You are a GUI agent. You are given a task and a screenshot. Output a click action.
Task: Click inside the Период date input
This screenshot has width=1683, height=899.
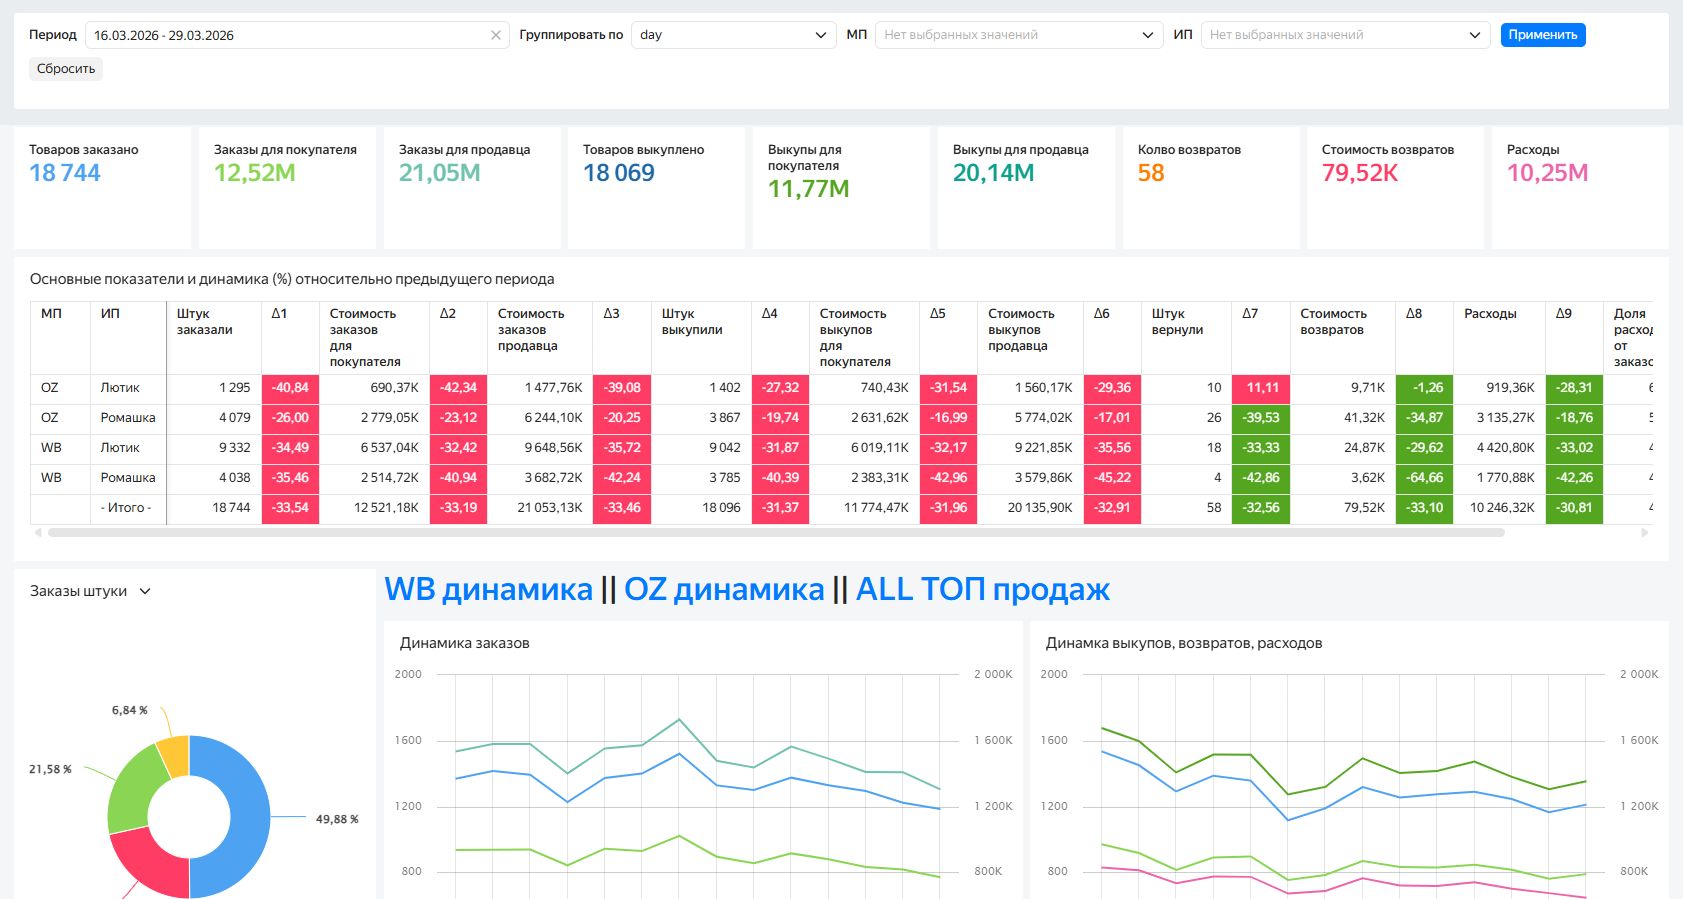[x=285, y=35]
